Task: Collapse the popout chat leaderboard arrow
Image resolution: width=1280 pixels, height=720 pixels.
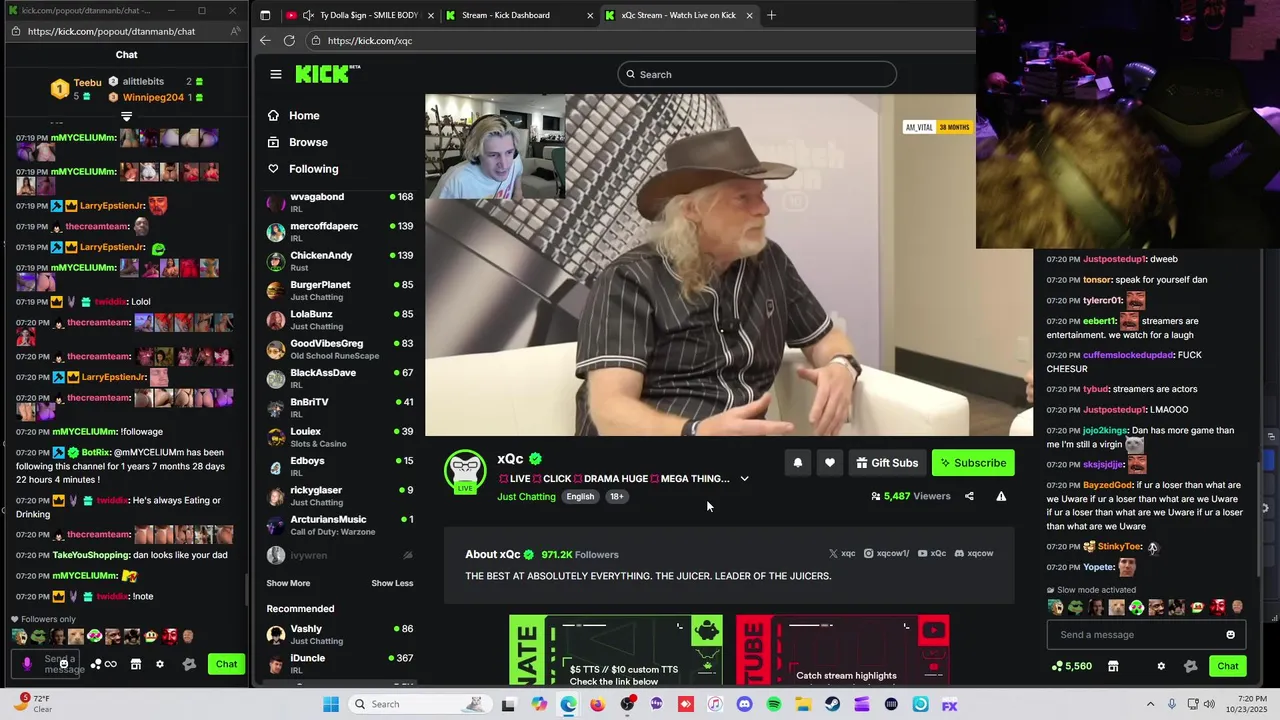Action: [x=126, y=116]
